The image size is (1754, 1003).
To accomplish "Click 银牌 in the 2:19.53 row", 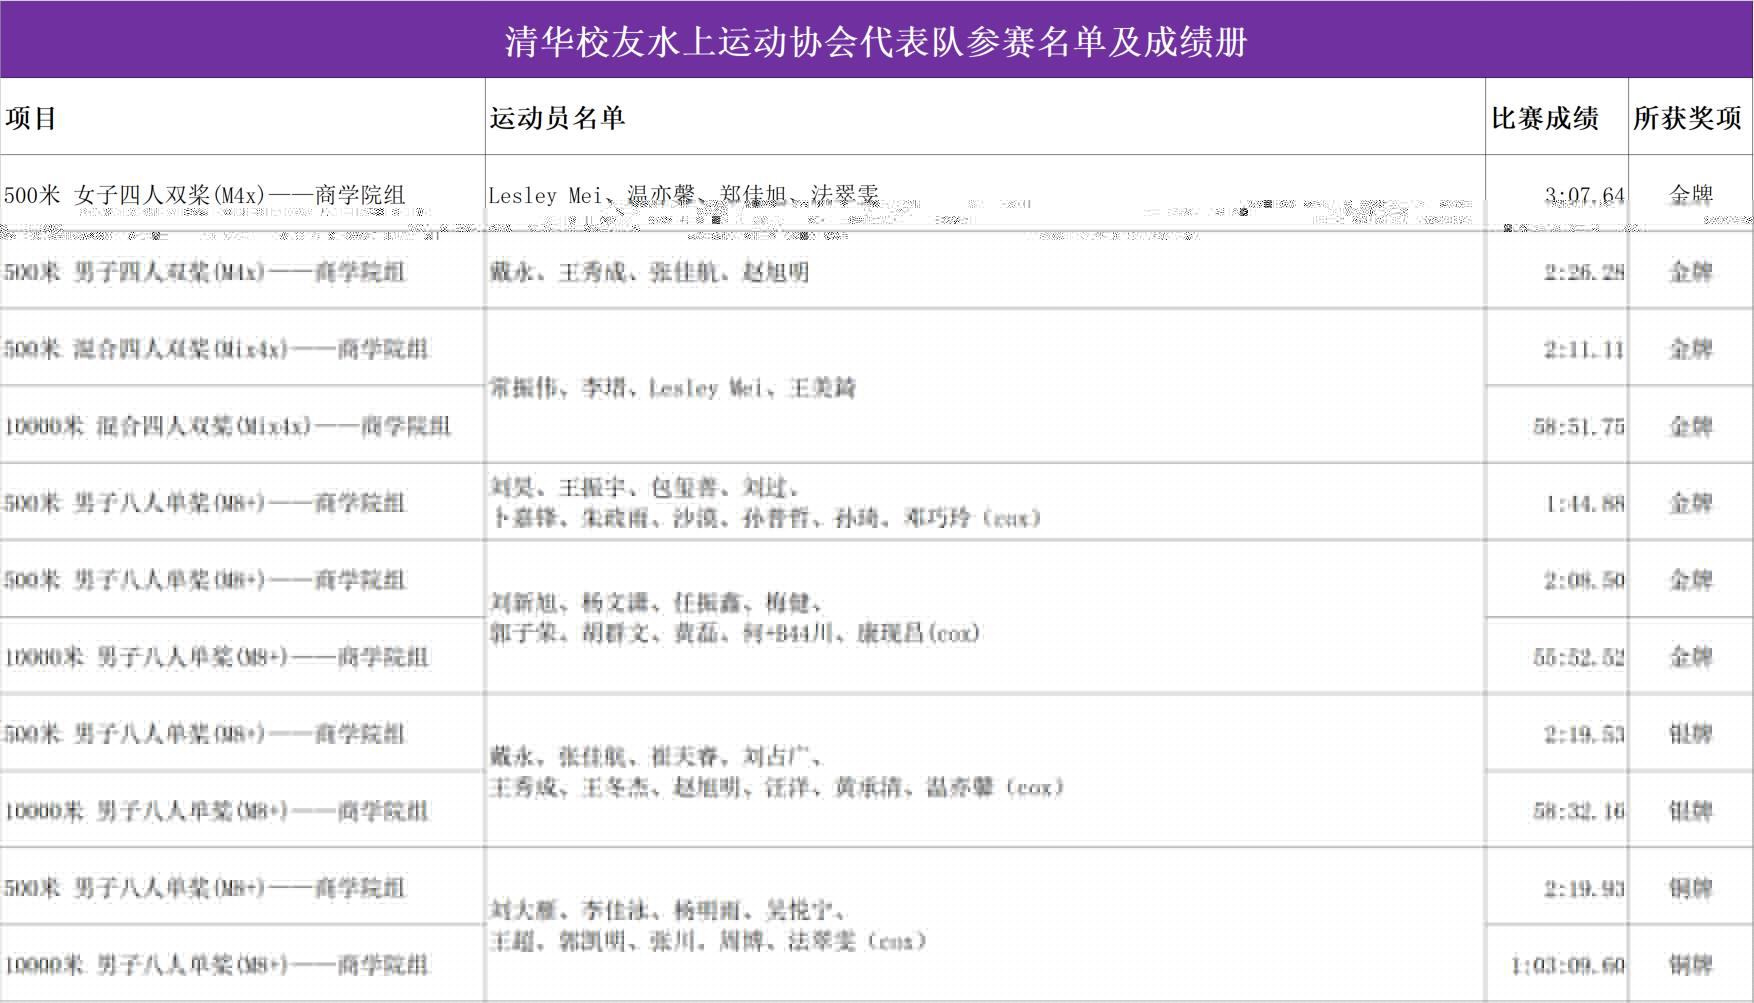I will (1691, 733).
